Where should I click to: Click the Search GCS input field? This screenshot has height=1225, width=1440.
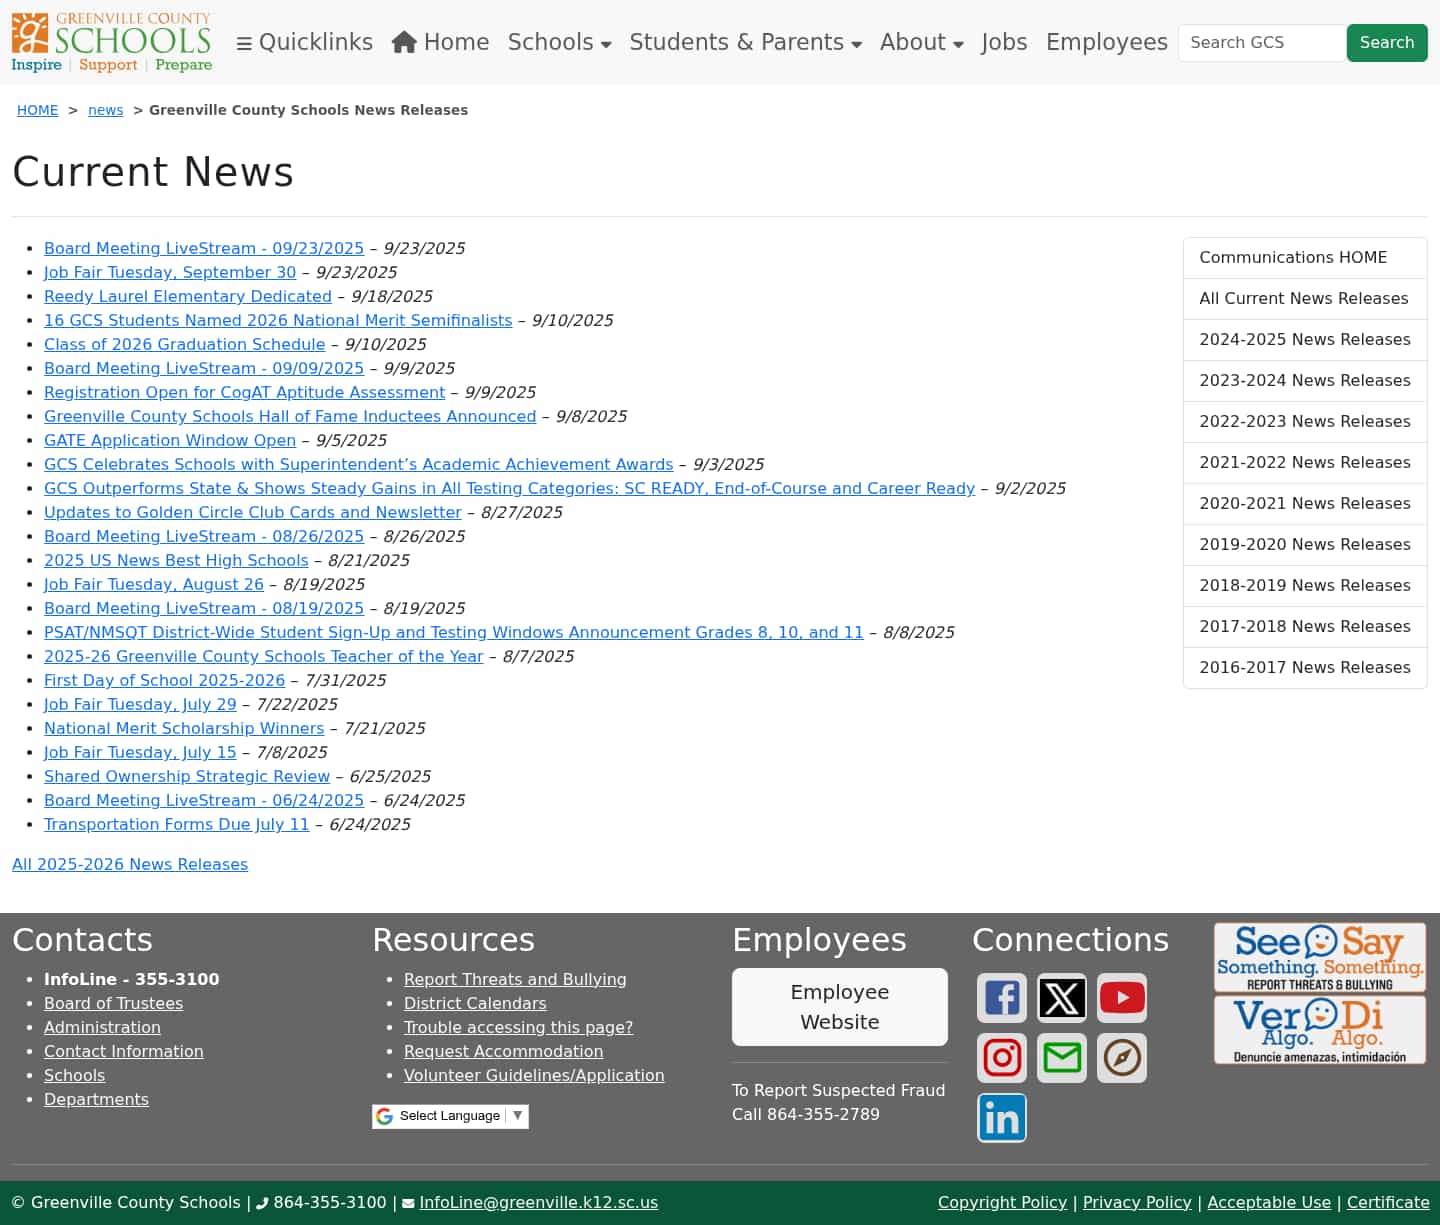tap(1261, 43)
